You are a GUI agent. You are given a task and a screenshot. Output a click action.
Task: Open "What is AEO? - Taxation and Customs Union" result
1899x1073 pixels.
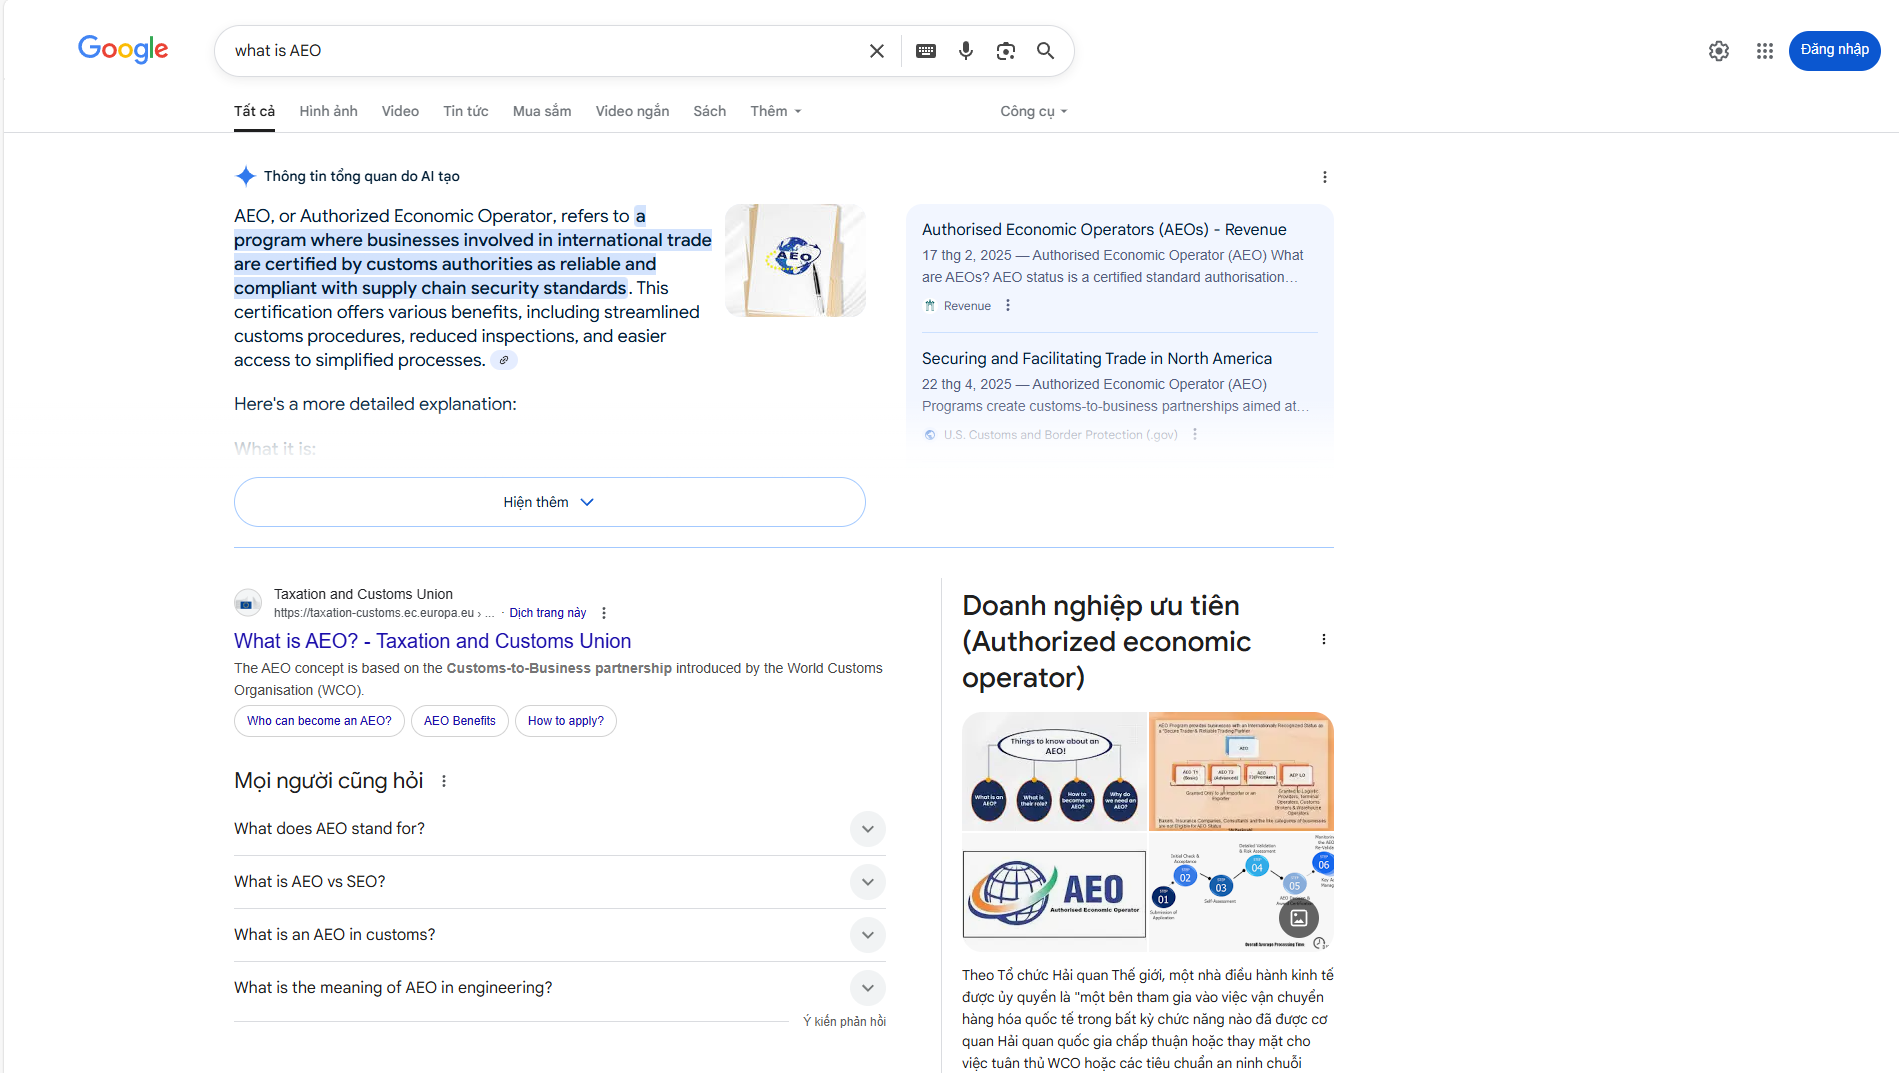[432, 641]
